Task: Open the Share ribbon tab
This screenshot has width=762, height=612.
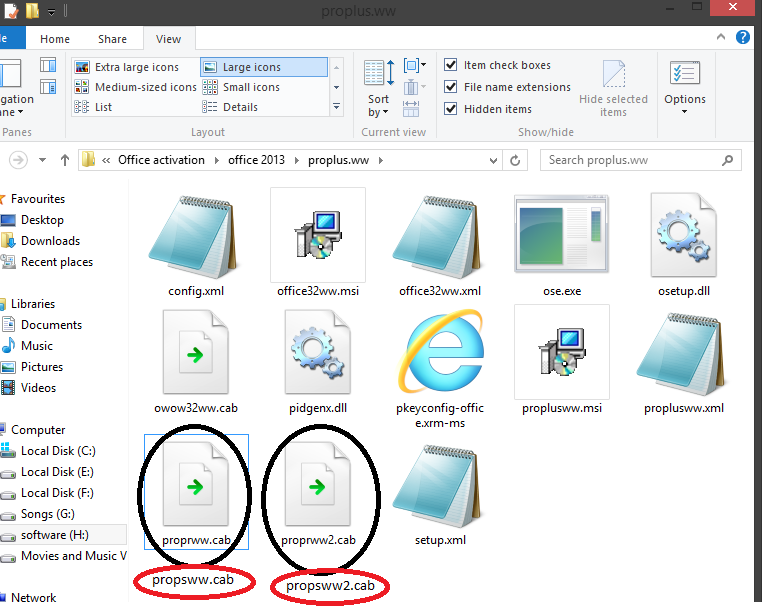Action: (112, 39)
